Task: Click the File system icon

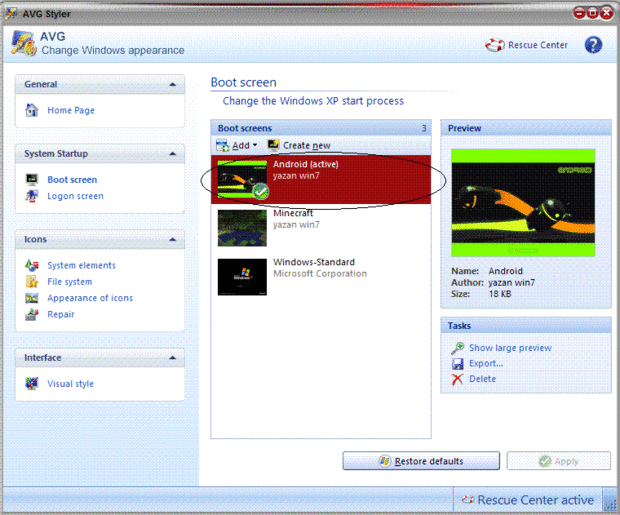Action: (x=32, y=282)
